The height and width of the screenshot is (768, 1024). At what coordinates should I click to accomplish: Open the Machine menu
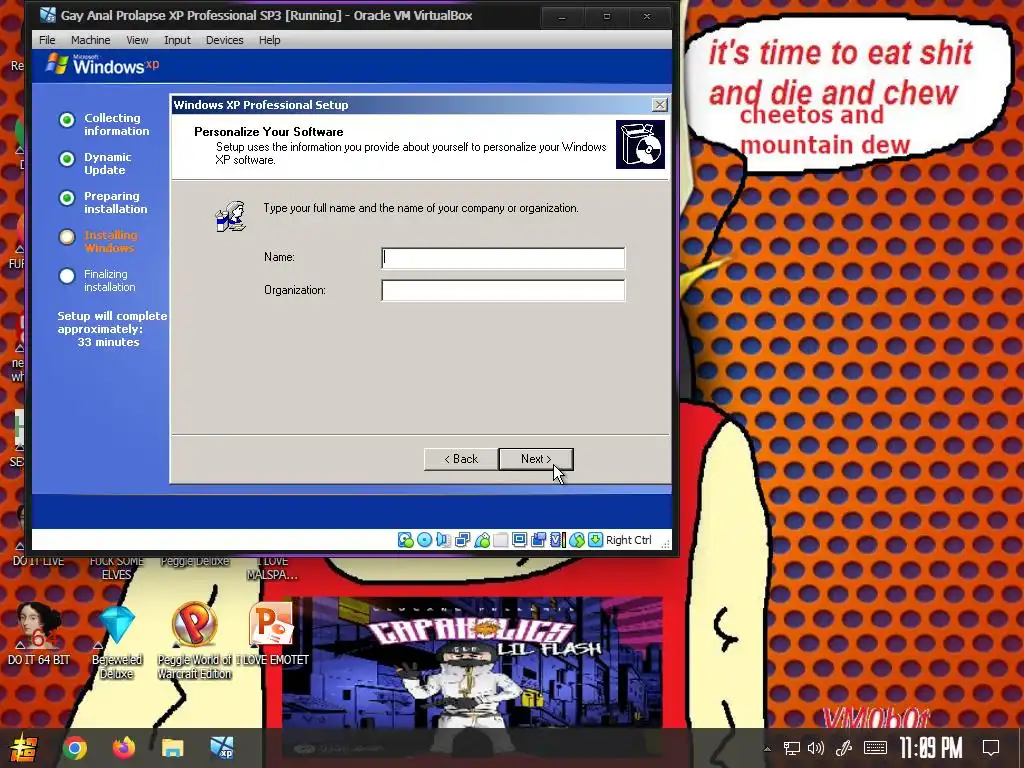pos(90,40)
